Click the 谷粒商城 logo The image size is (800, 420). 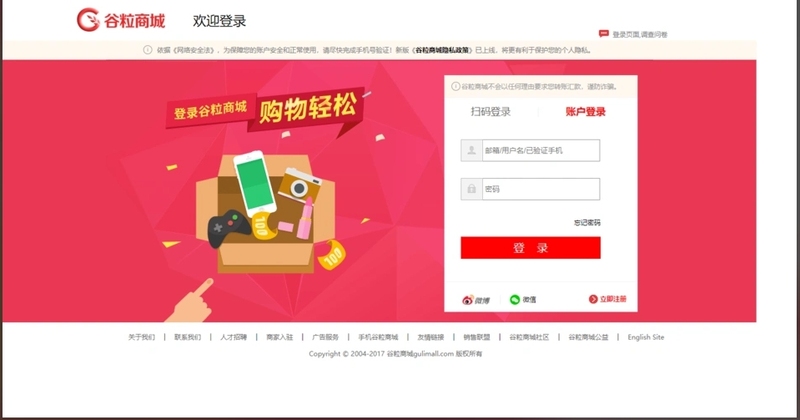[121, 20]
